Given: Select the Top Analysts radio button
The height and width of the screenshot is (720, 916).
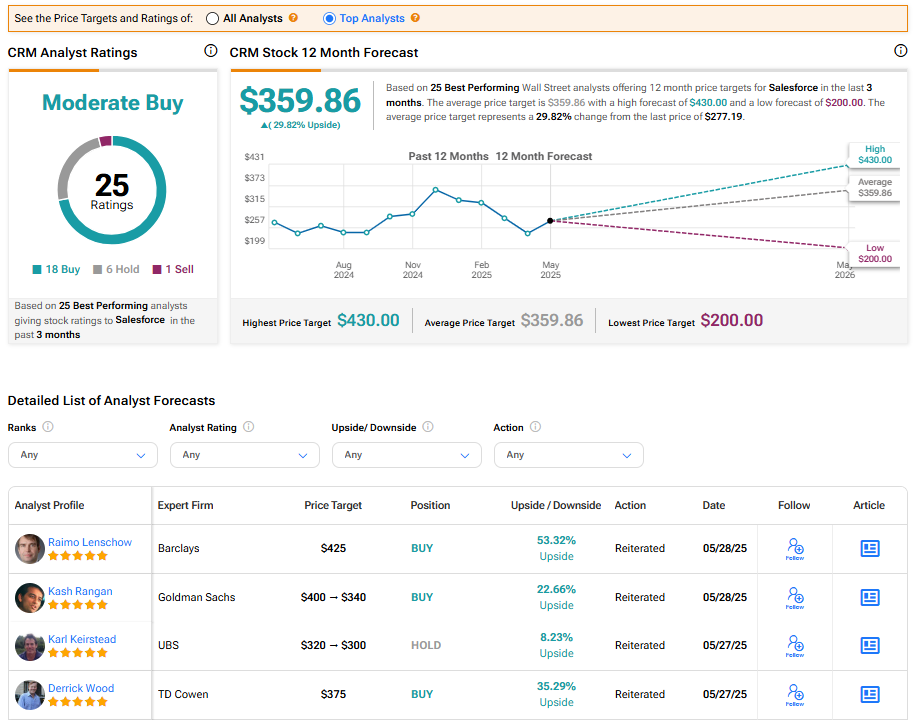Looking at the screenshot, I should click(329, 19).
